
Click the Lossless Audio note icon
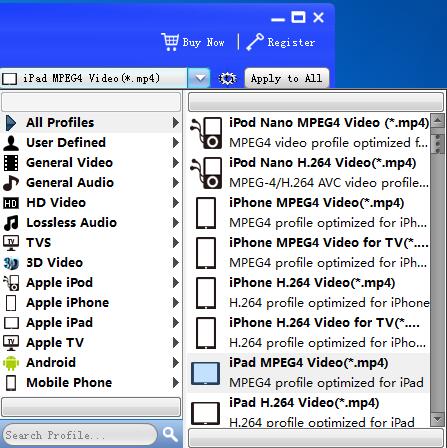[11, 223]
